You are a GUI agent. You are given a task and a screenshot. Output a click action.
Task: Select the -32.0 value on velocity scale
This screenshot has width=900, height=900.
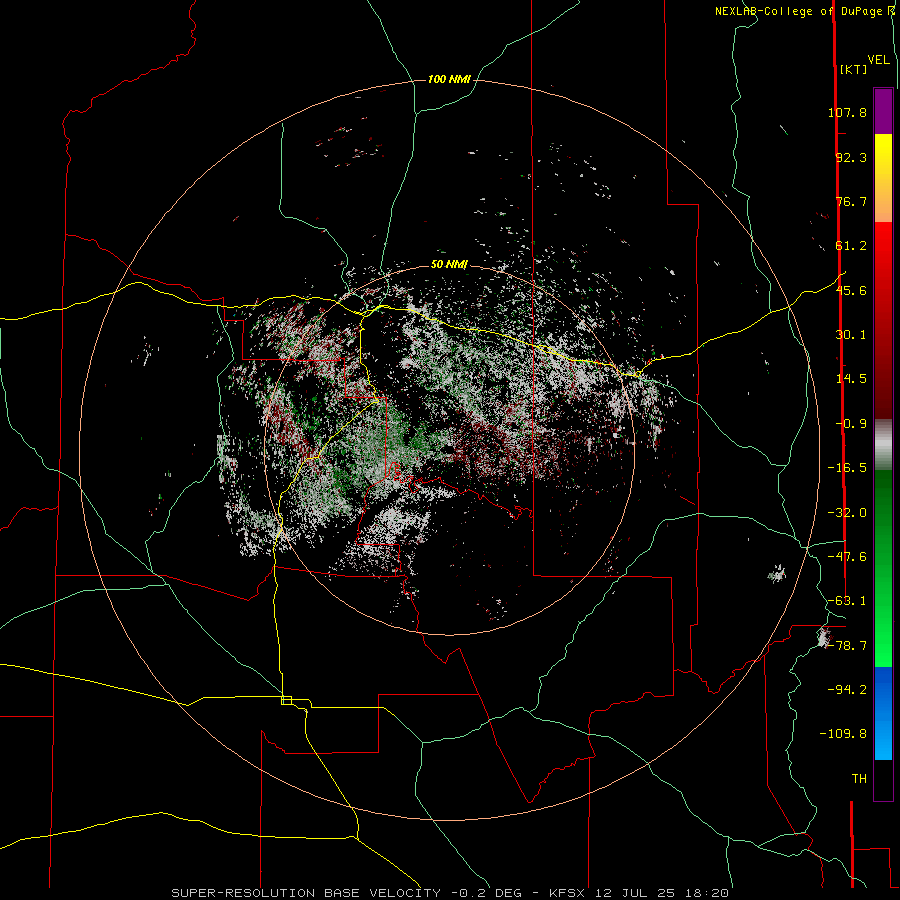pyautogui.click(x=847, y=513)
